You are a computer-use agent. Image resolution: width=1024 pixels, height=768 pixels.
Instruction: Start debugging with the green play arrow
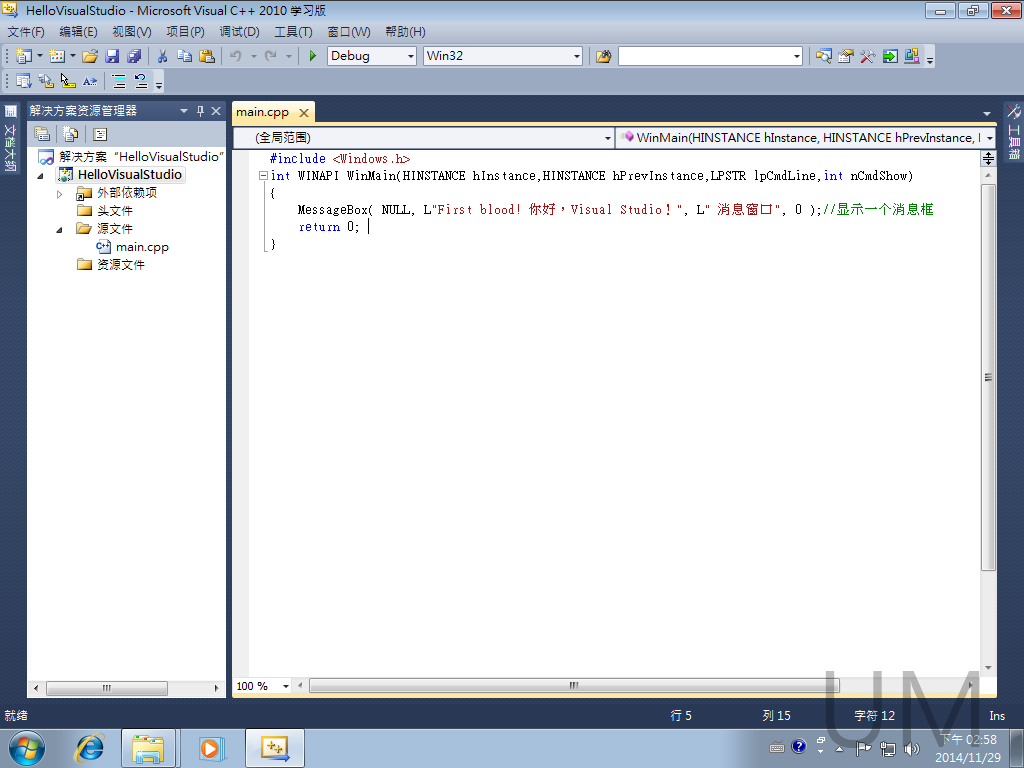click(x=312, y=56)
